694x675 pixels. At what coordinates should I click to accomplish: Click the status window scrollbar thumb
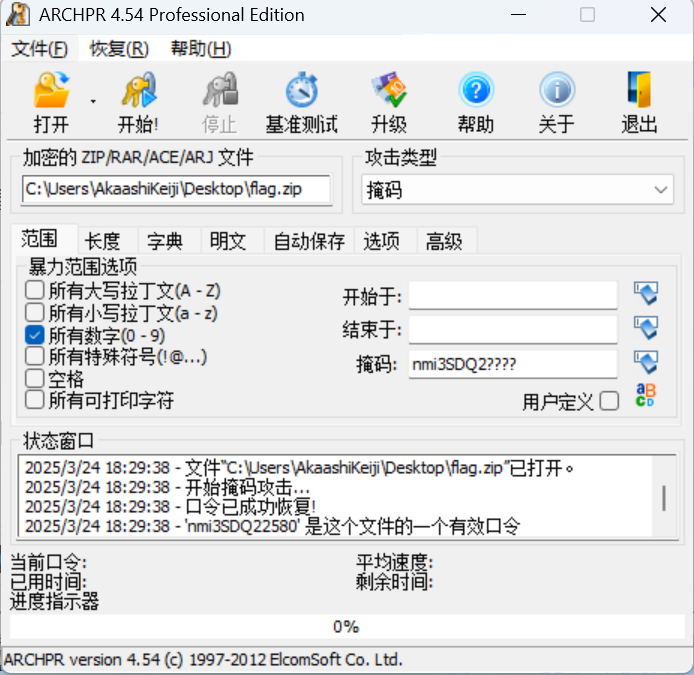pos(663,498)
